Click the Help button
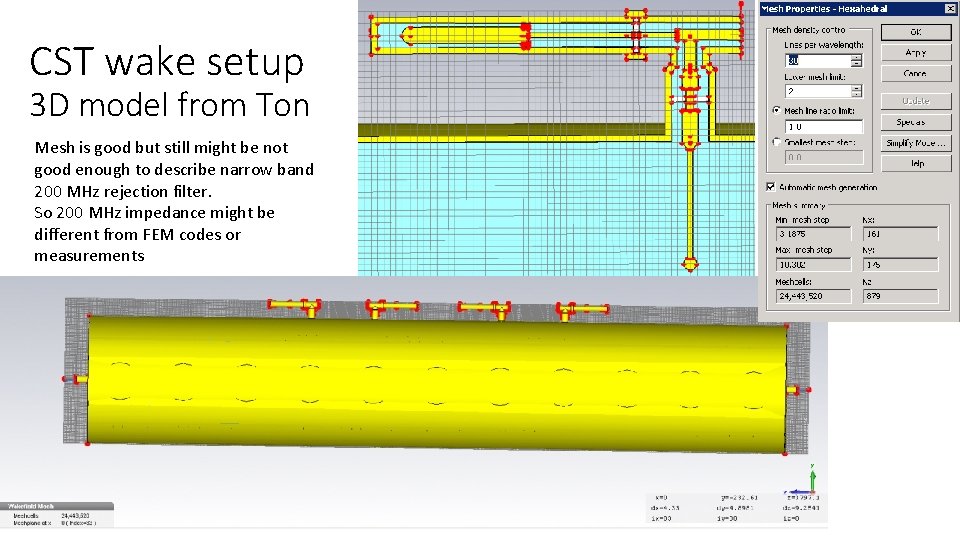The height and width of the screenshot is (540, 960). (915, 163)
